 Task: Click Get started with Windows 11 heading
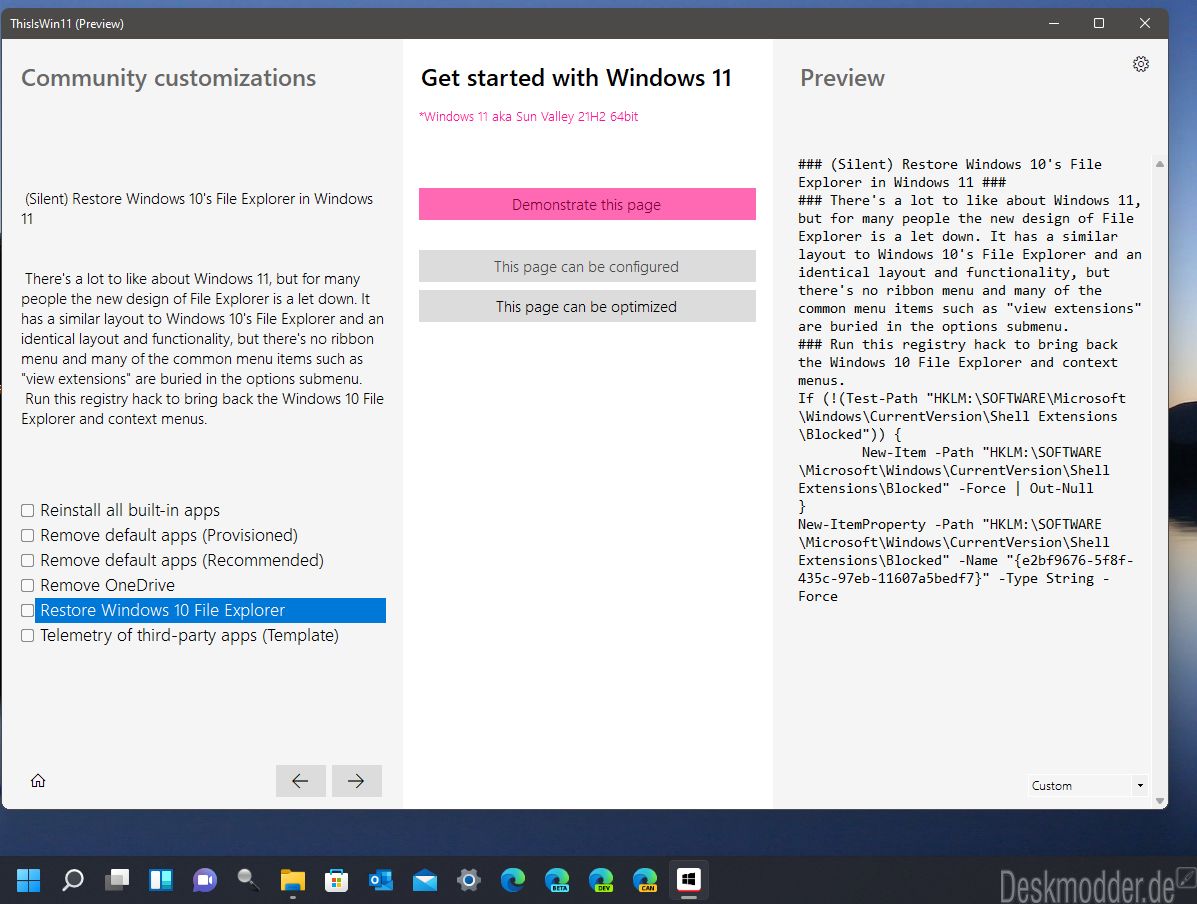(576, 78)
